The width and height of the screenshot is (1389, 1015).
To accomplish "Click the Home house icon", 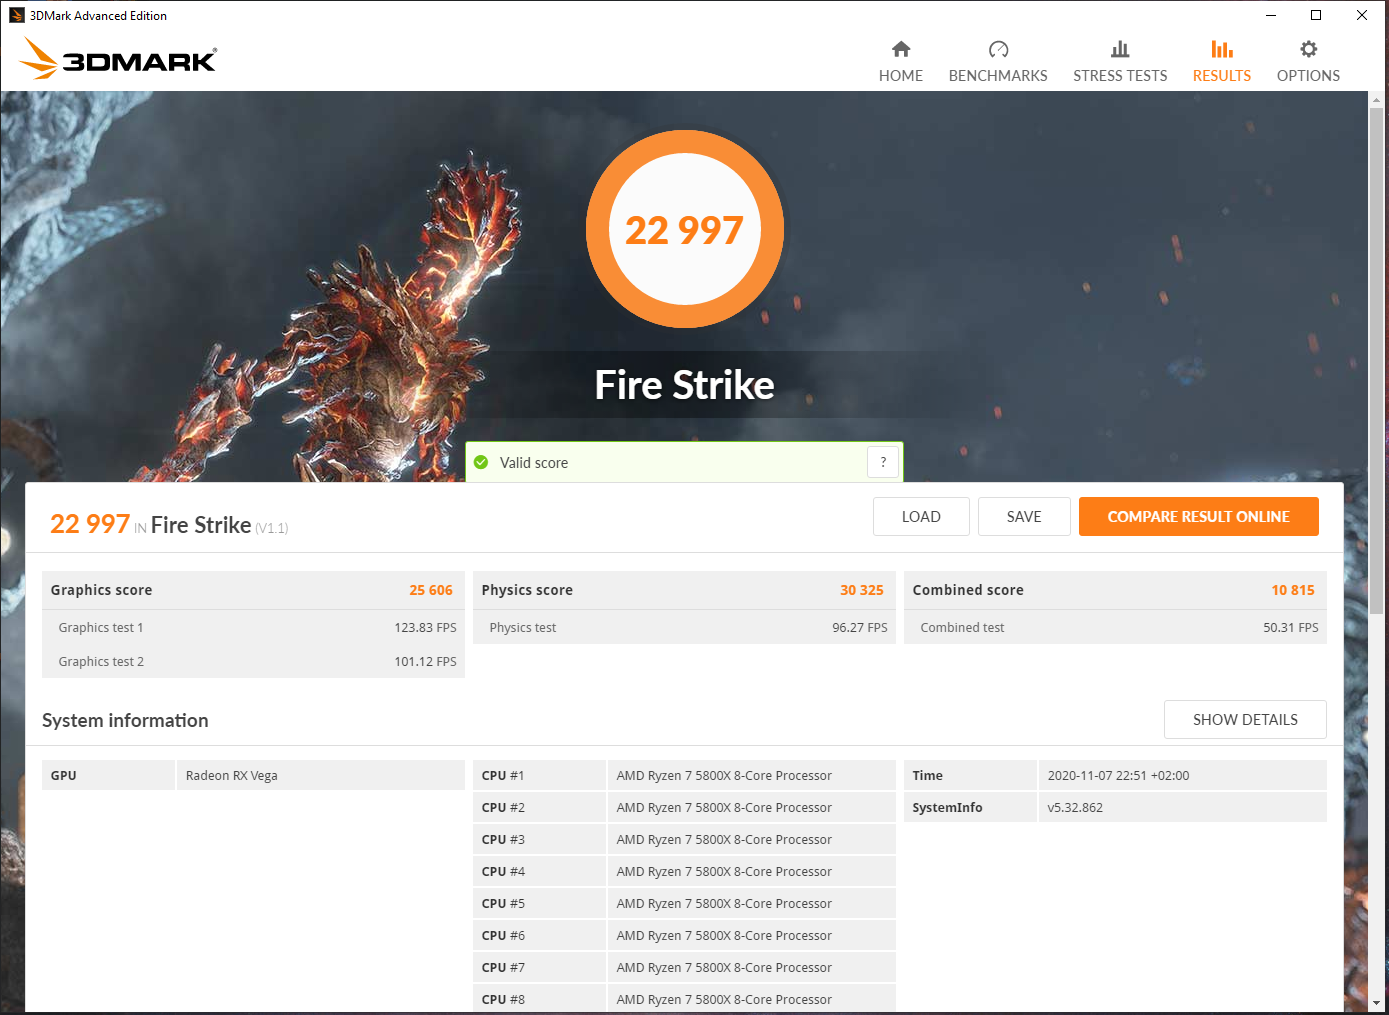I will [x=901, y=49].
